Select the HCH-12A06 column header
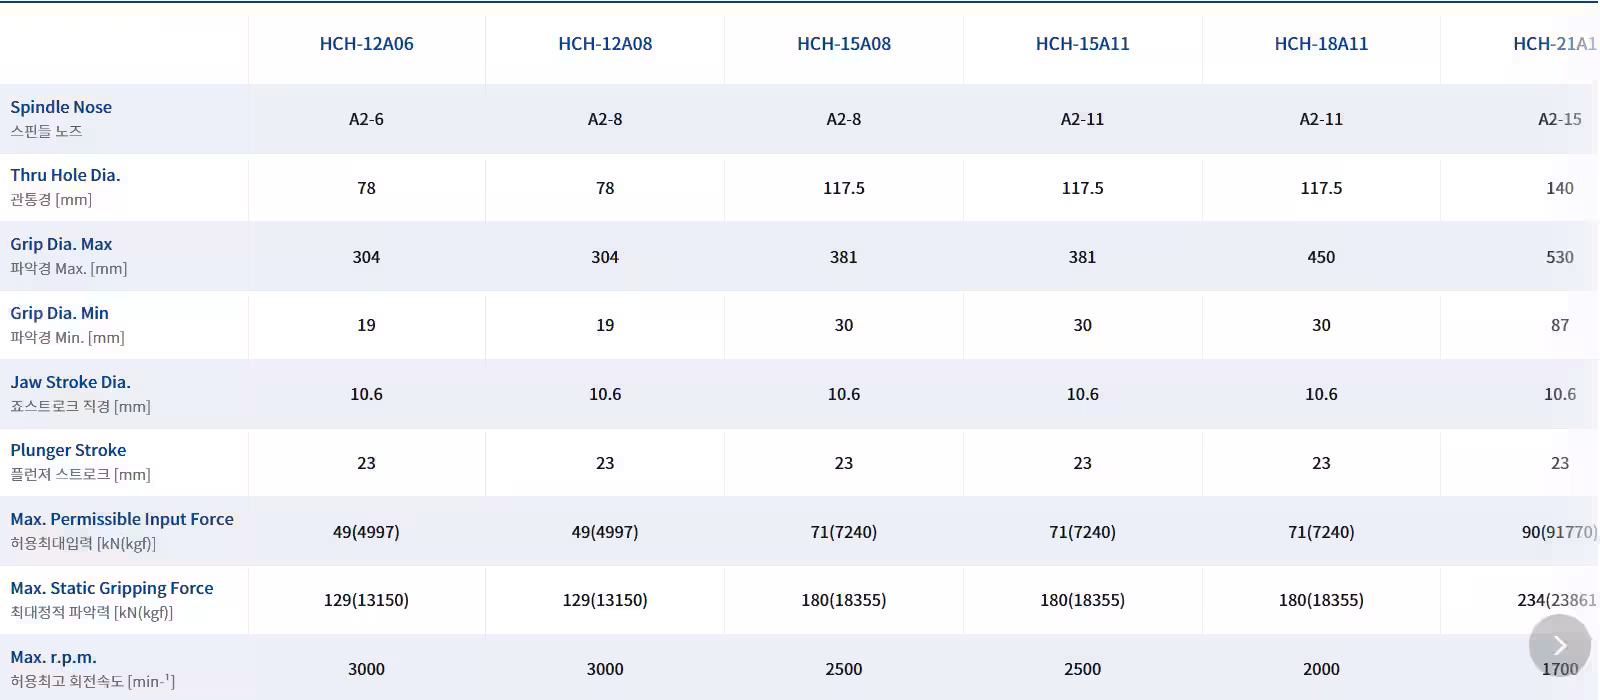Viewport: 1600px width, 700px height. pos(366,44)
